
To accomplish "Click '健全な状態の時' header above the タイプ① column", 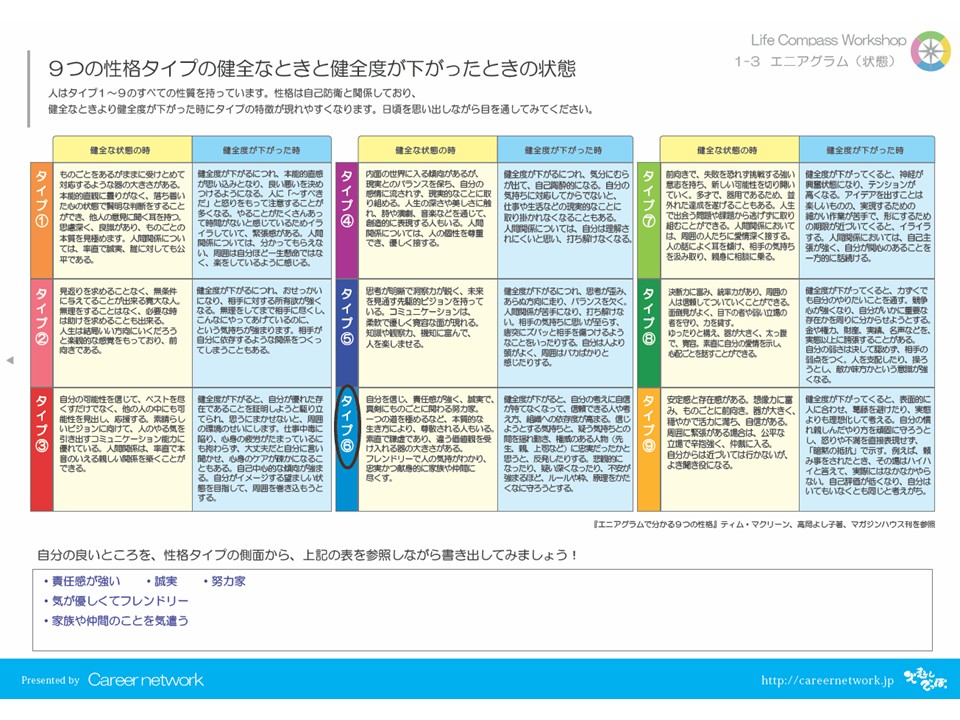I will tap(120, 150).
